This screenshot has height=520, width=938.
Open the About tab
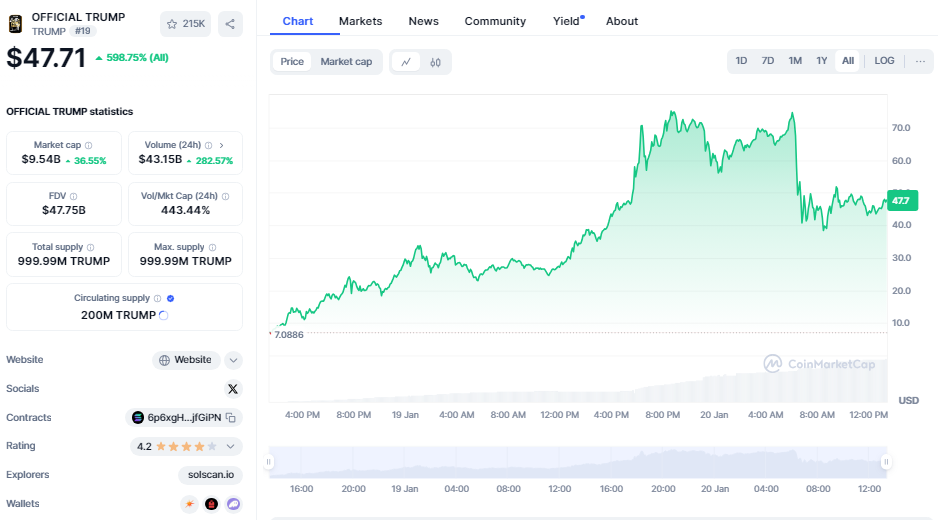tap(622, 22)
